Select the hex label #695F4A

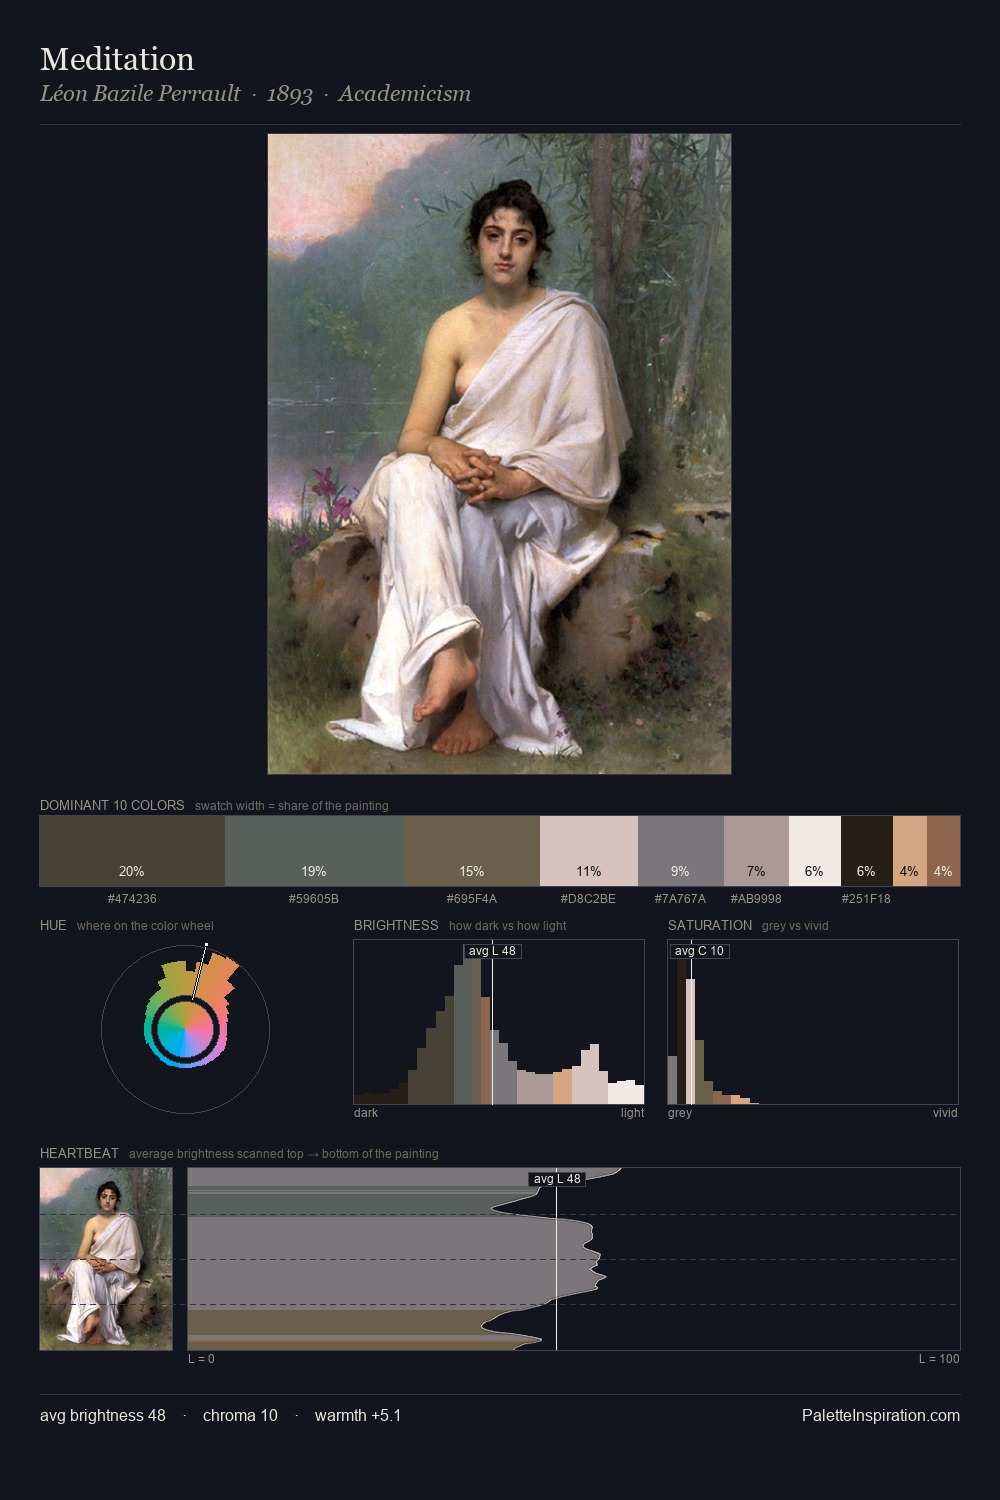(472, 899)
